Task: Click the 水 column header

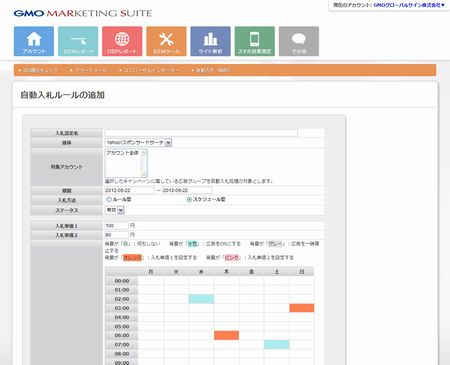Action: coord(201,271)
